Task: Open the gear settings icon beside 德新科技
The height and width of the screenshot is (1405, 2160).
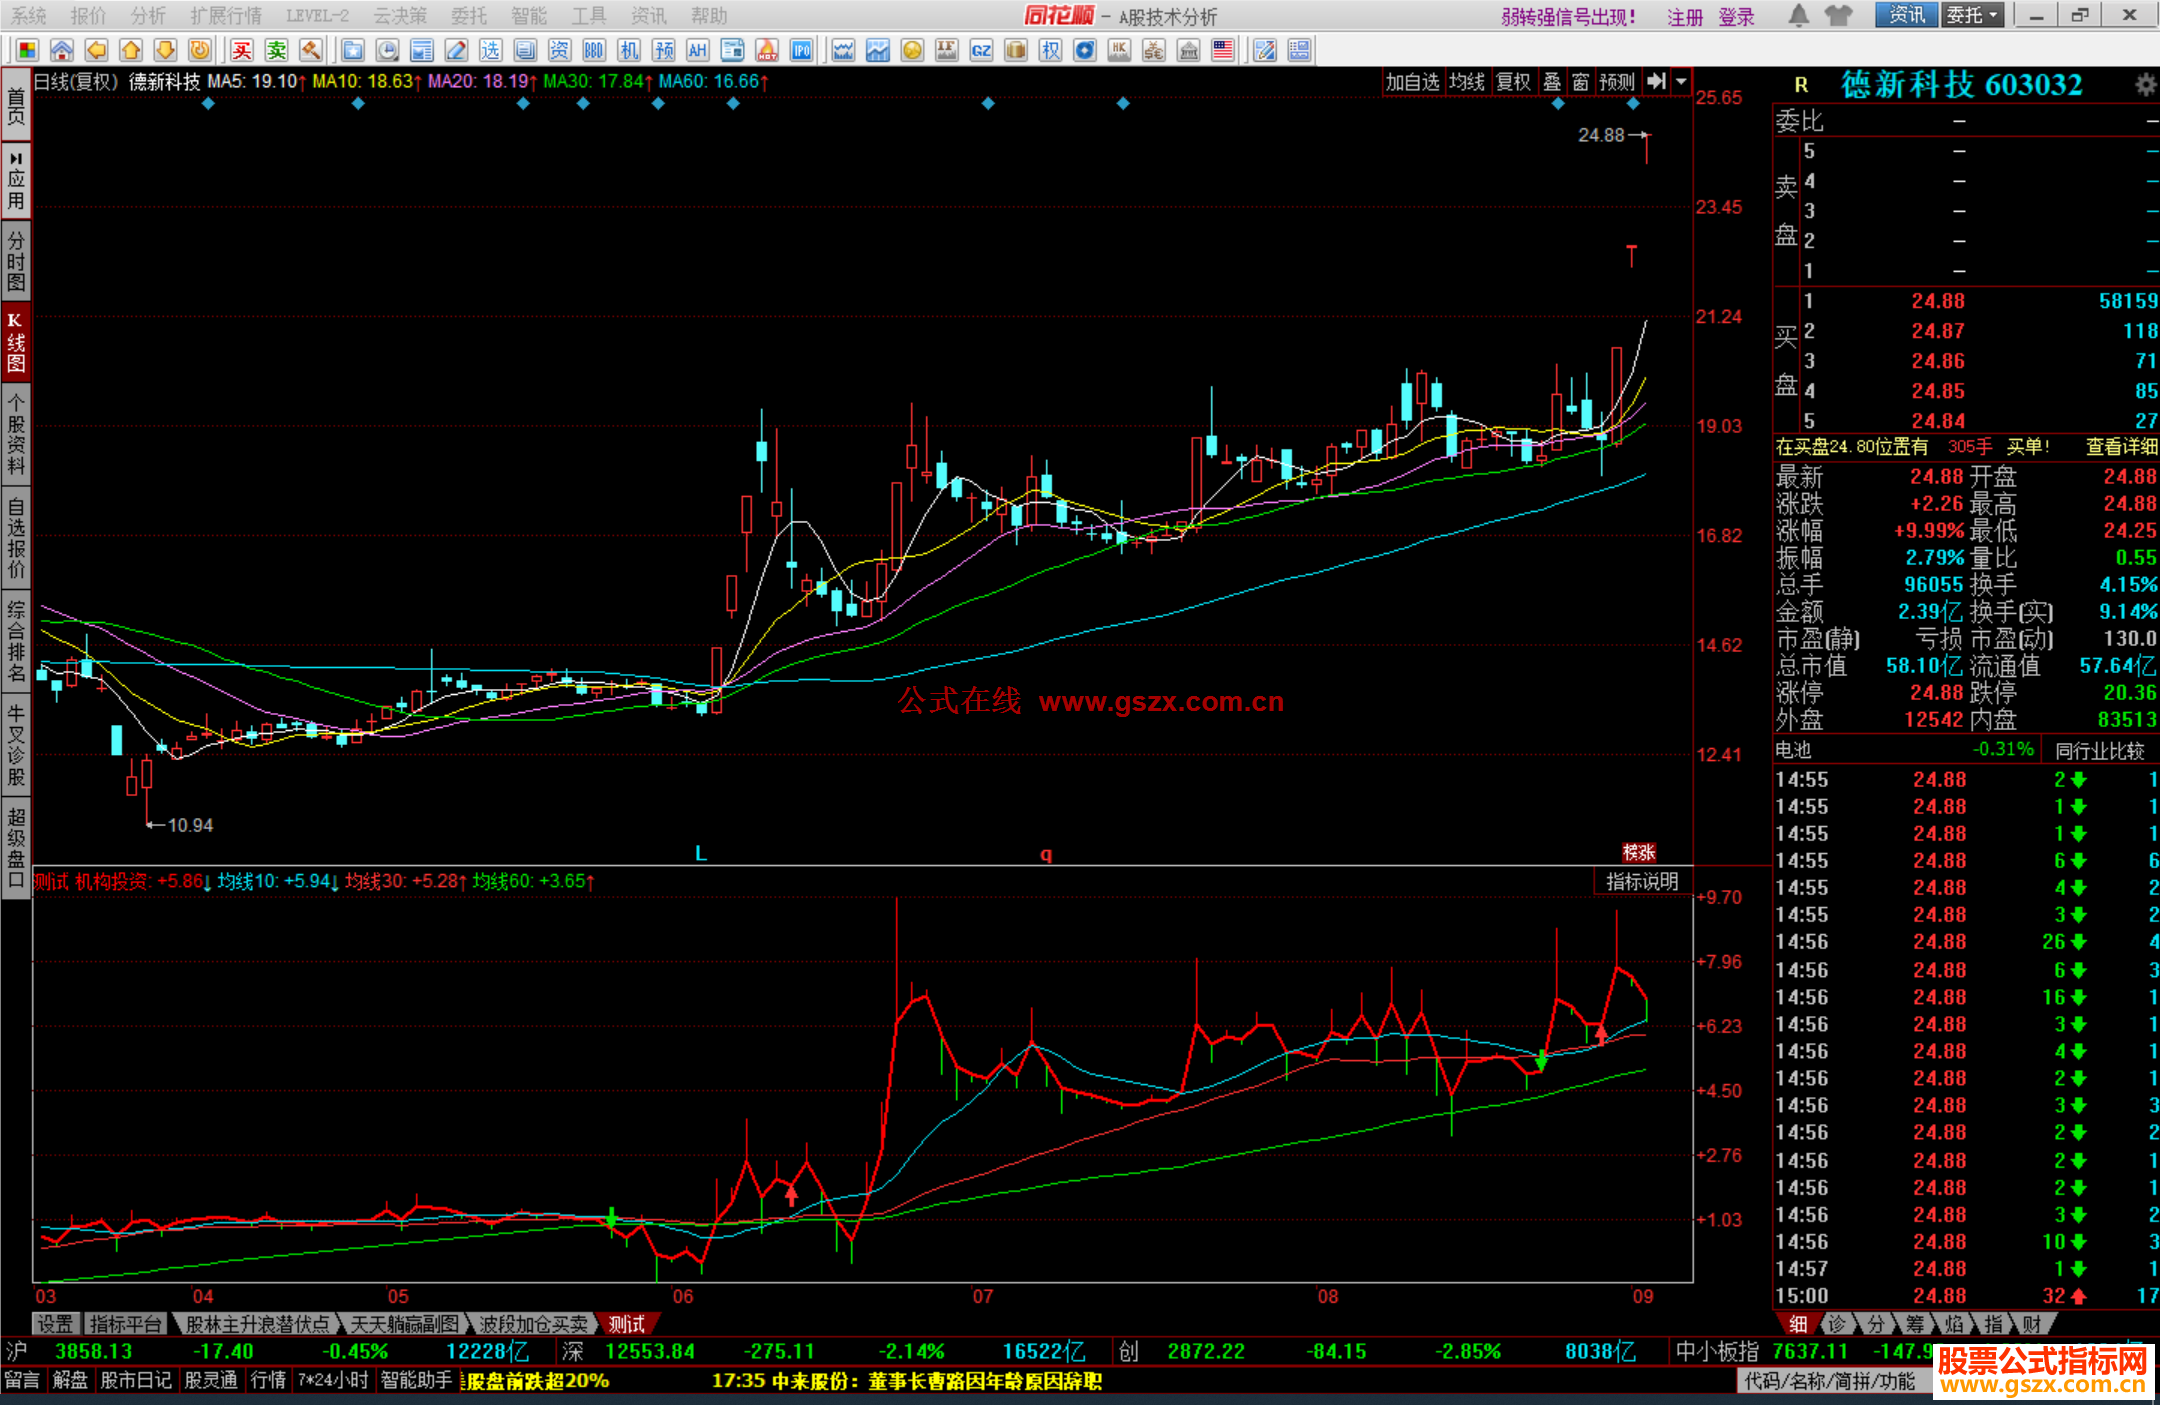Action: point(2145,85)
